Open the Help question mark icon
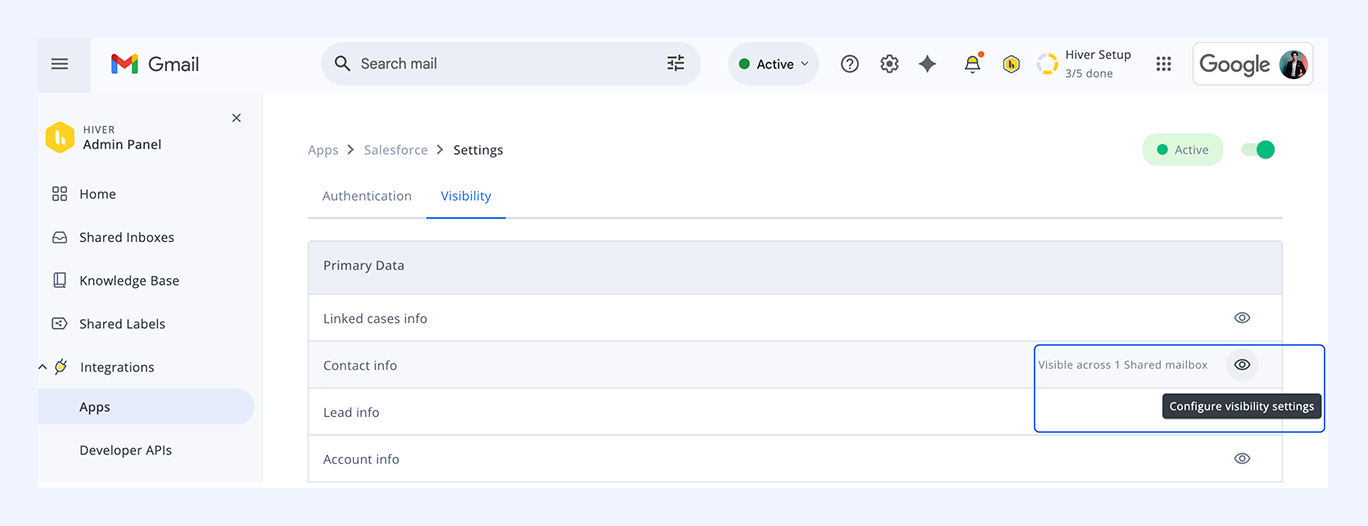Image resolution: width=1368 pixels, height=526 pixels. pyautogui.click(x=850, y=64)
